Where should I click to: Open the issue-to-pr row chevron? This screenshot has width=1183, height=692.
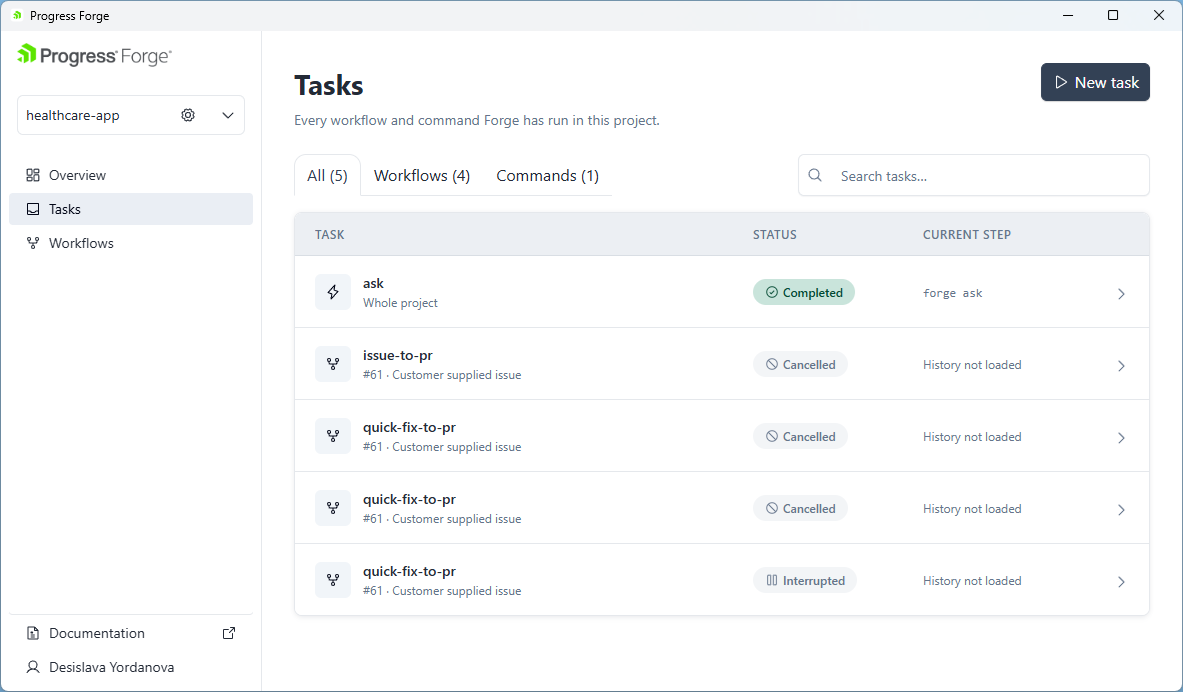[1121, 365]
